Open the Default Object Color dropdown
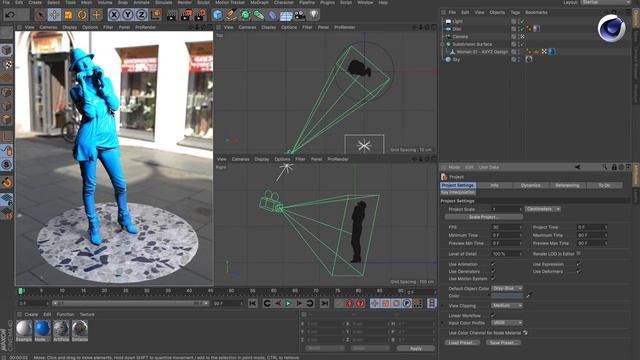This screenshot has width=640, height=360. tap(507, 288)
